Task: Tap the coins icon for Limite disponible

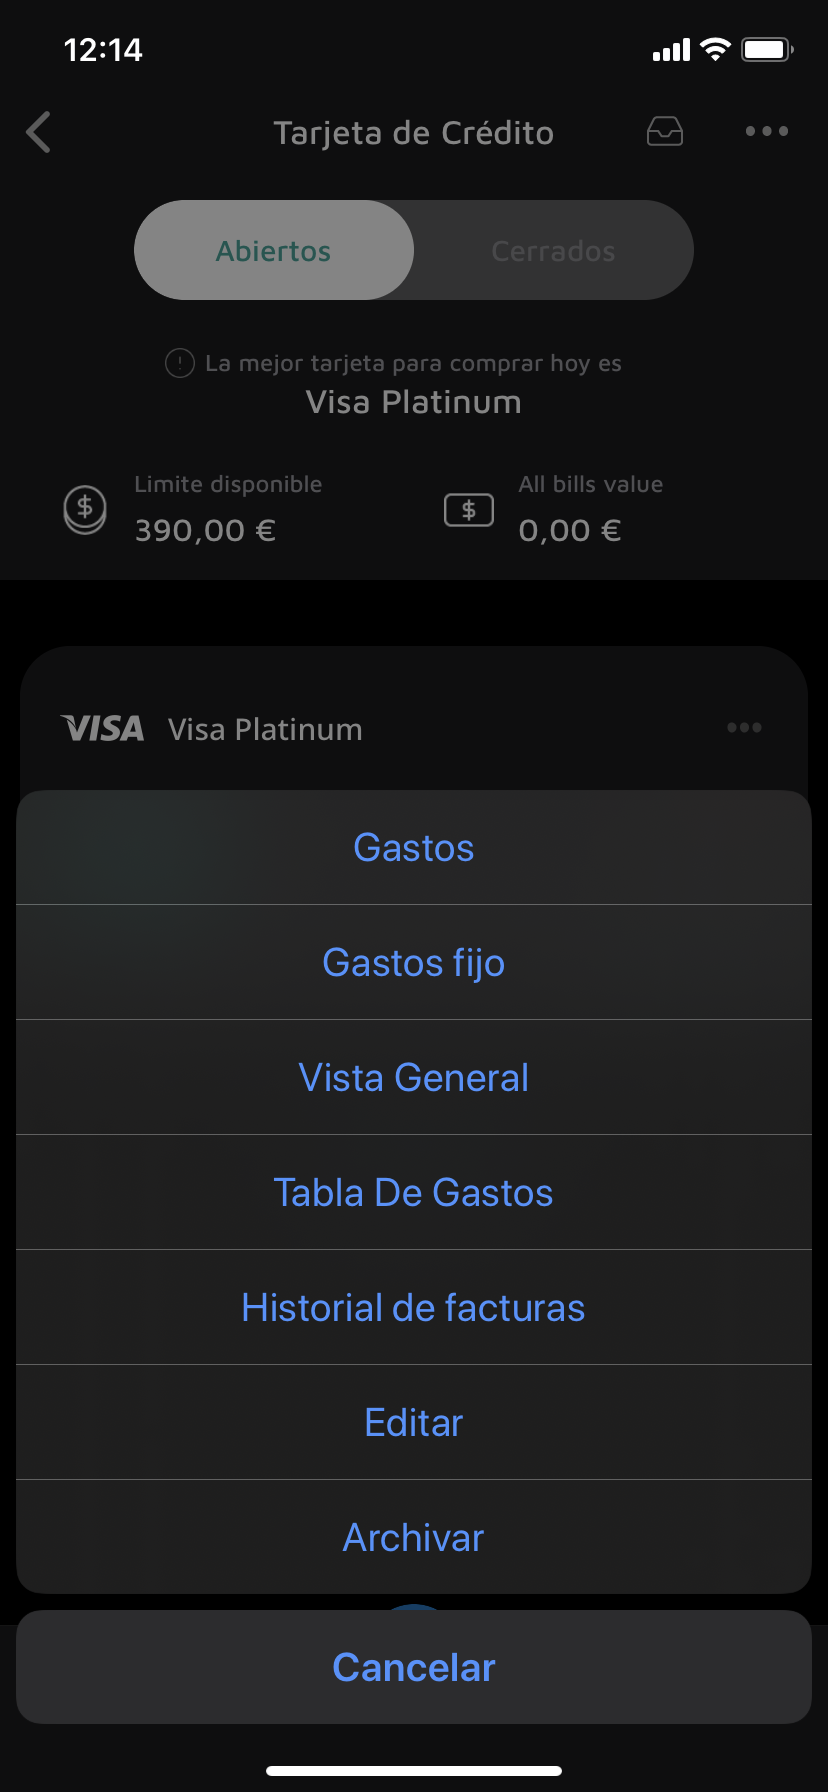Action: pos(85,509)
